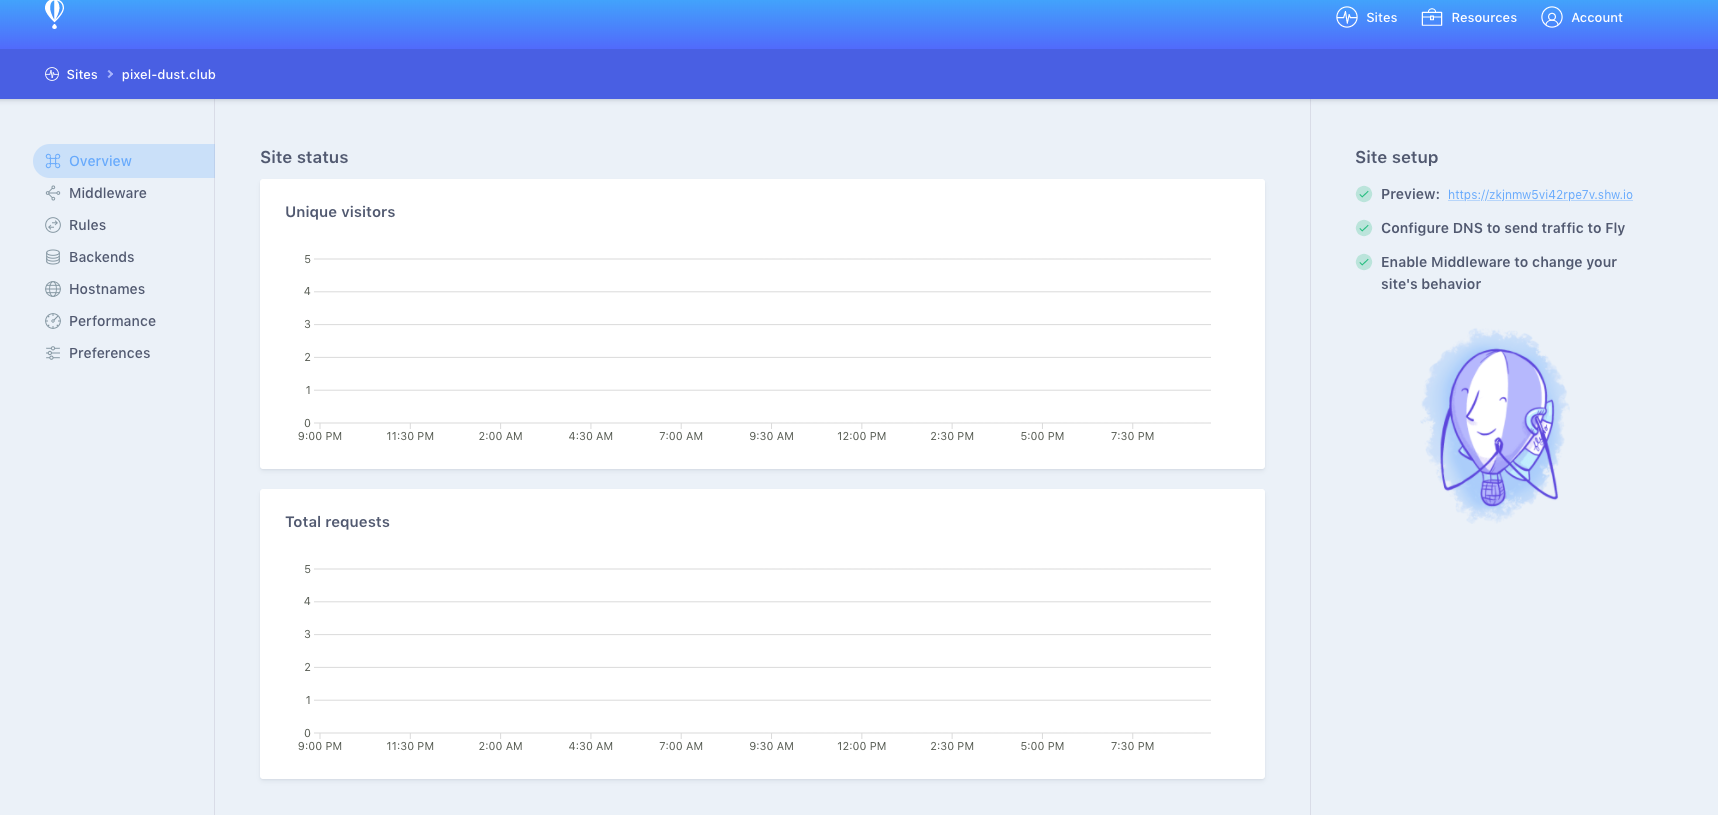
Task: Click 4:30 AM on Unique visitors chart
Action: [x=591, y=436]
